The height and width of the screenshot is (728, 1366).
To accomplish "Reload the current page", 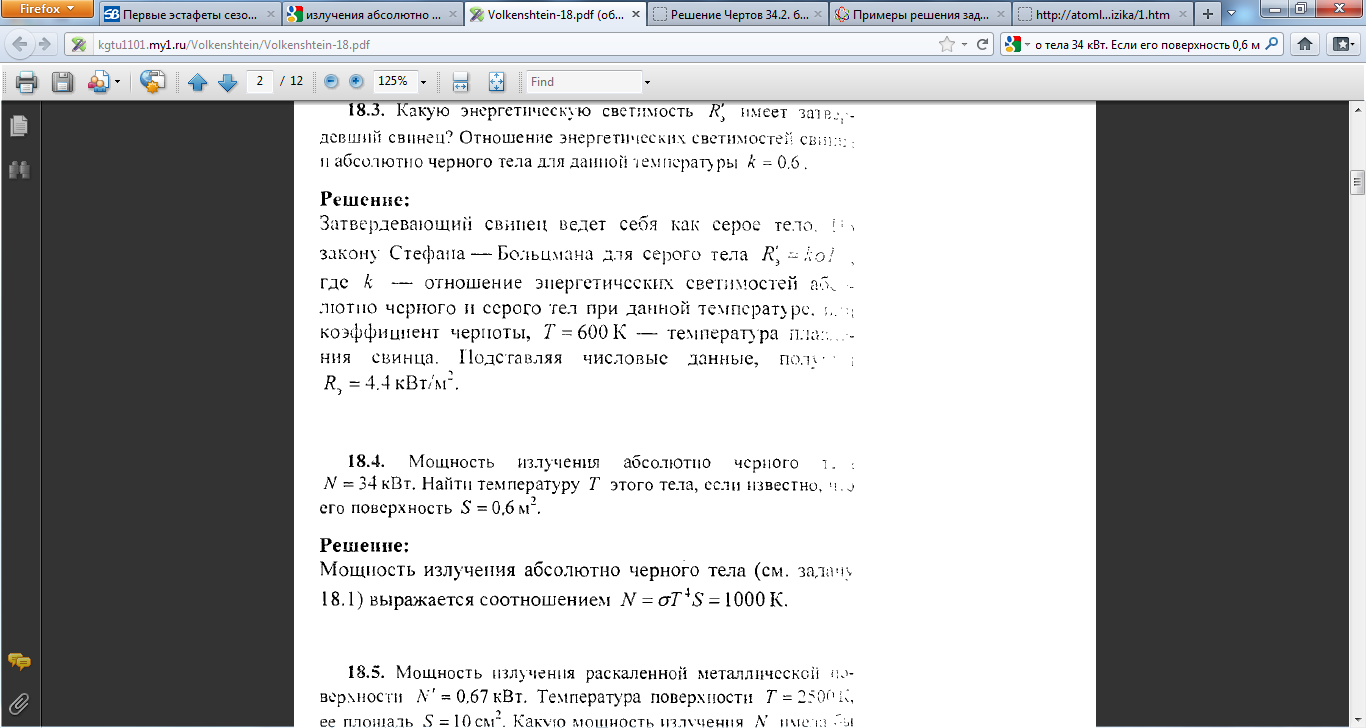I will point(983,44).
